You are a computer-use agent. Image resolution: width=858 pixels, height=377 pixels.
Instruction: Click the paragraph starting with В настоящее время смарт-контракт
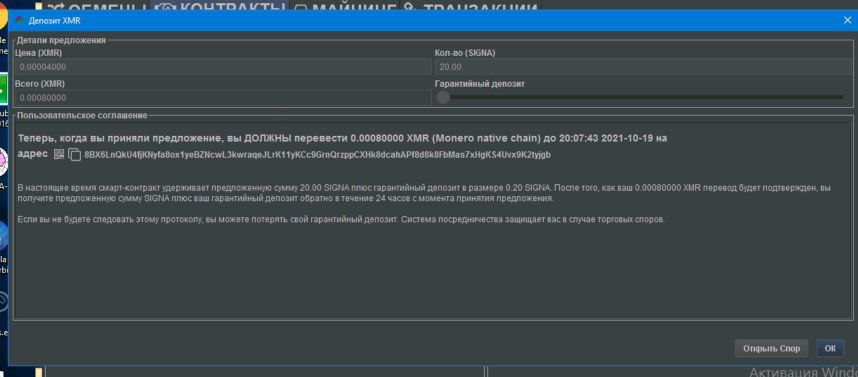[x=424, y=193]
